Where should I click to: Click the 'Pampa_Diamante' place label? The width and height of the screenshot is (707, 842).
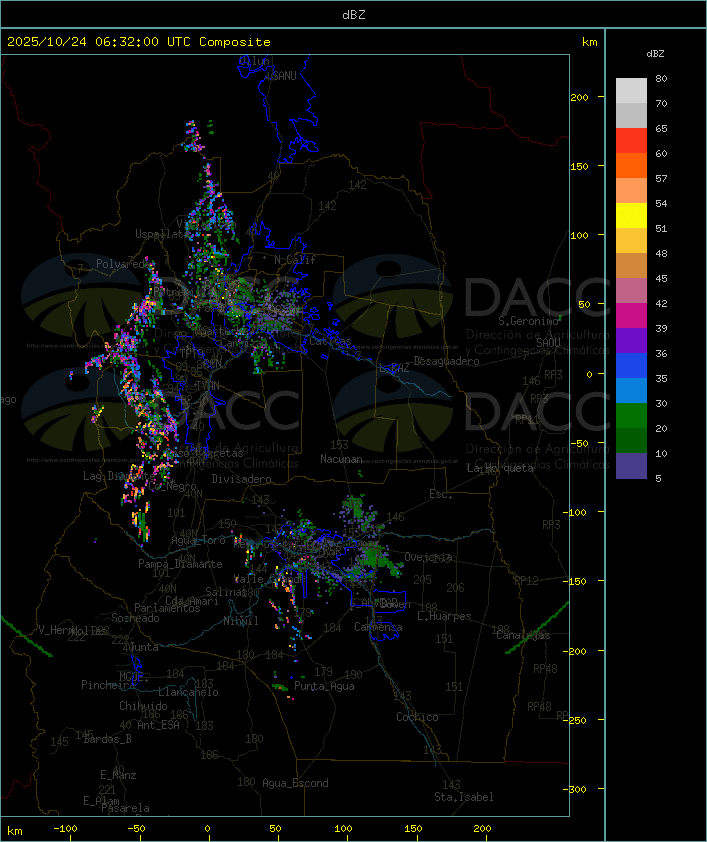(180, 564)
